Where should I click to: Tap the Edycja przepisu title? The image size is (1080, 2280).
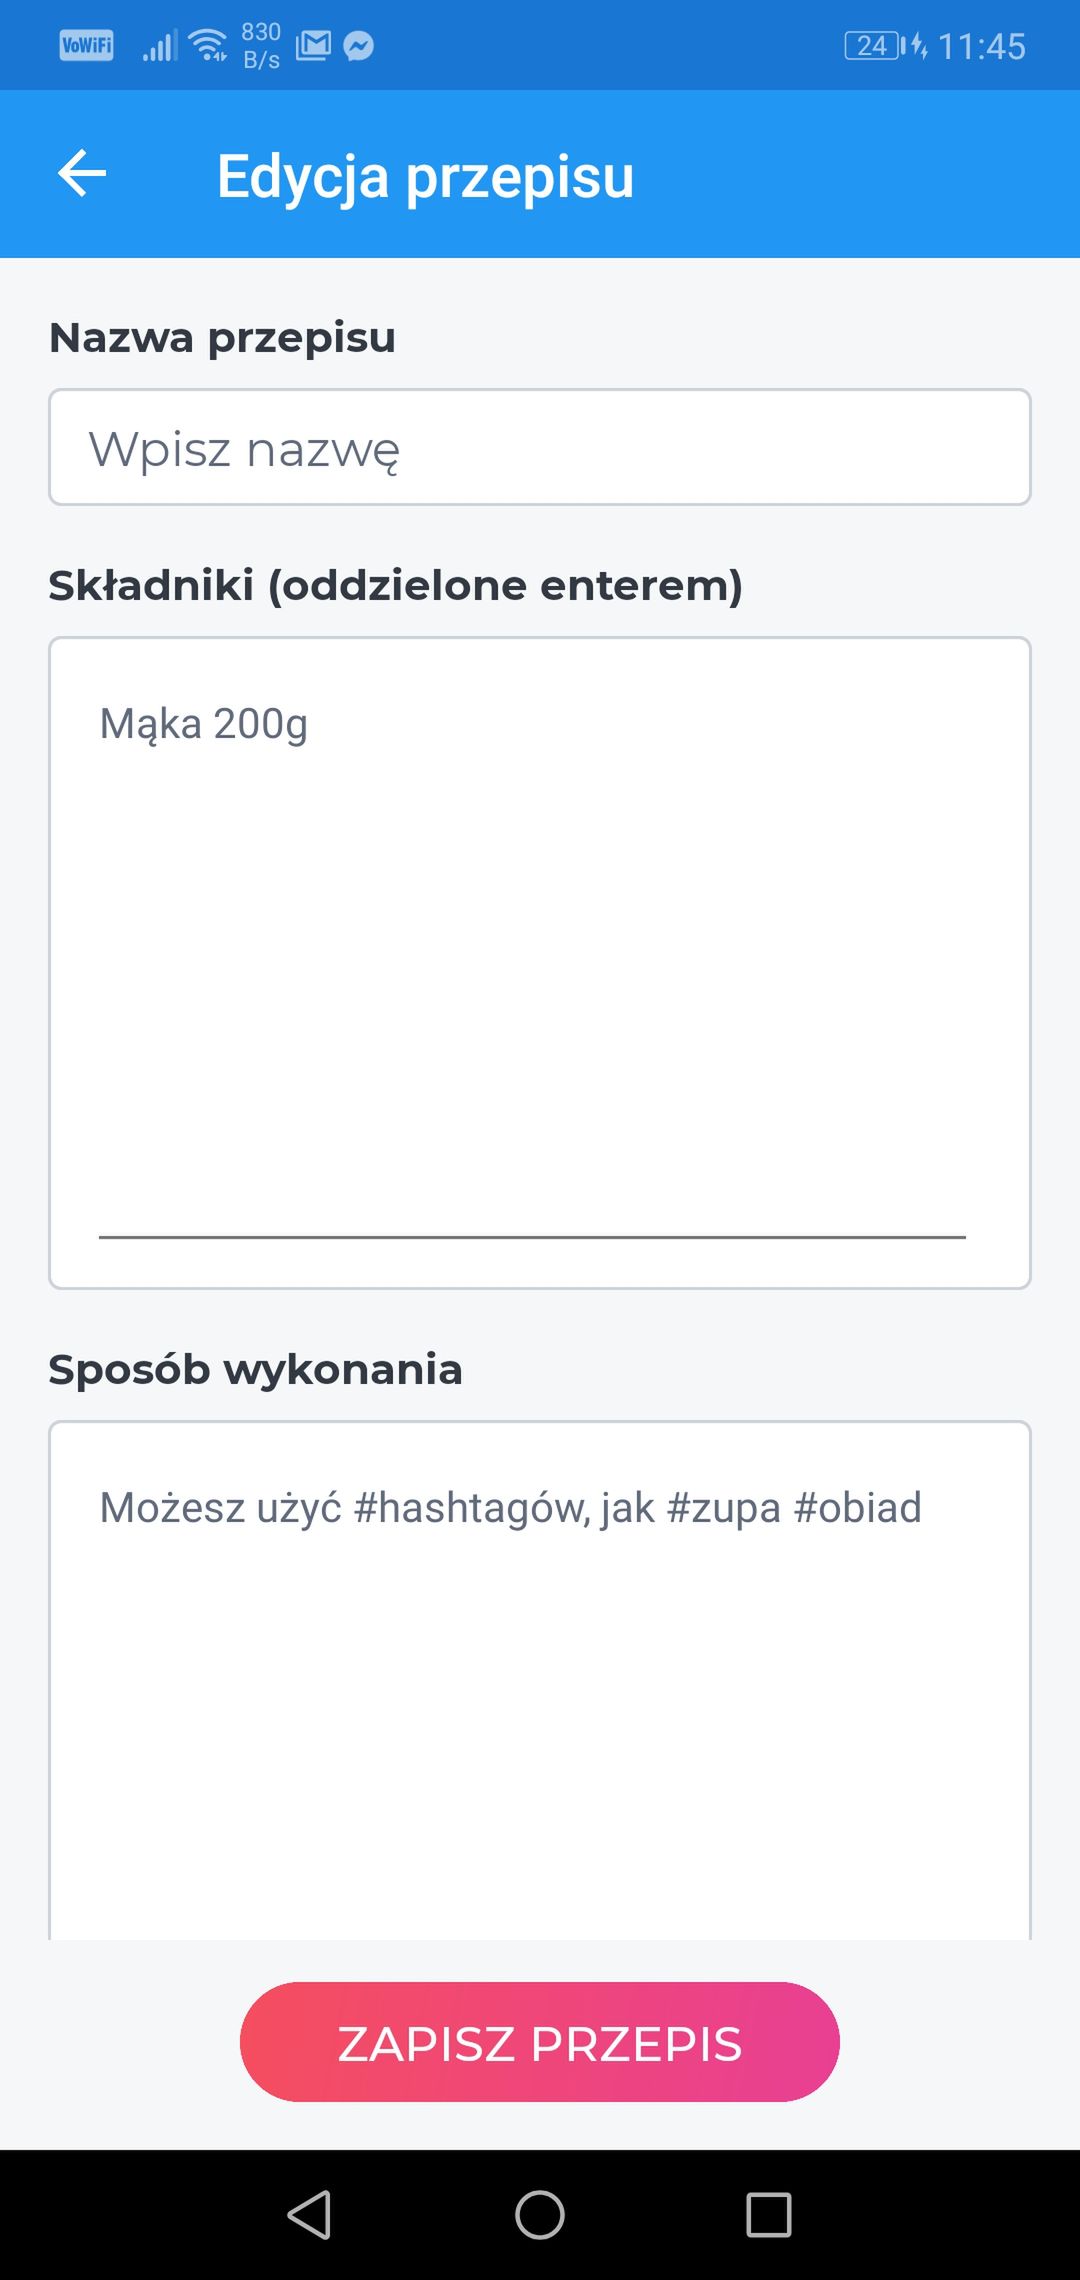(426, 177)
